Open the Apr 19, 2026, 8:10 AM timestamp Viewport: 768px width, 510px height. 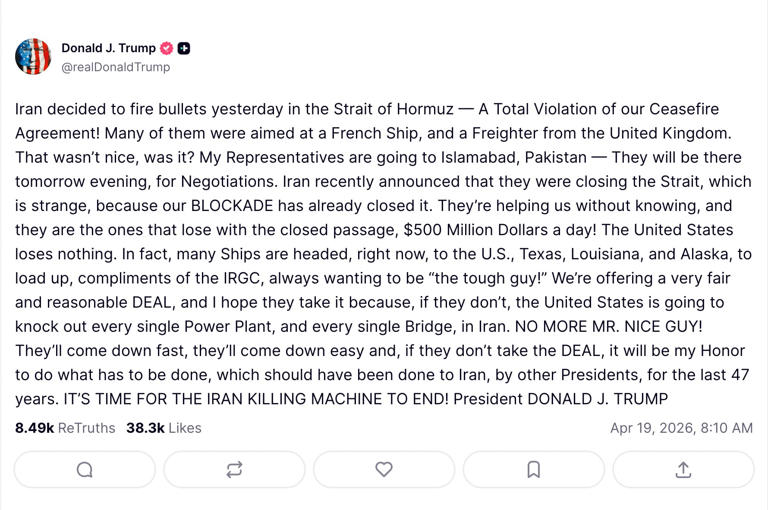[x=681, y=428]
